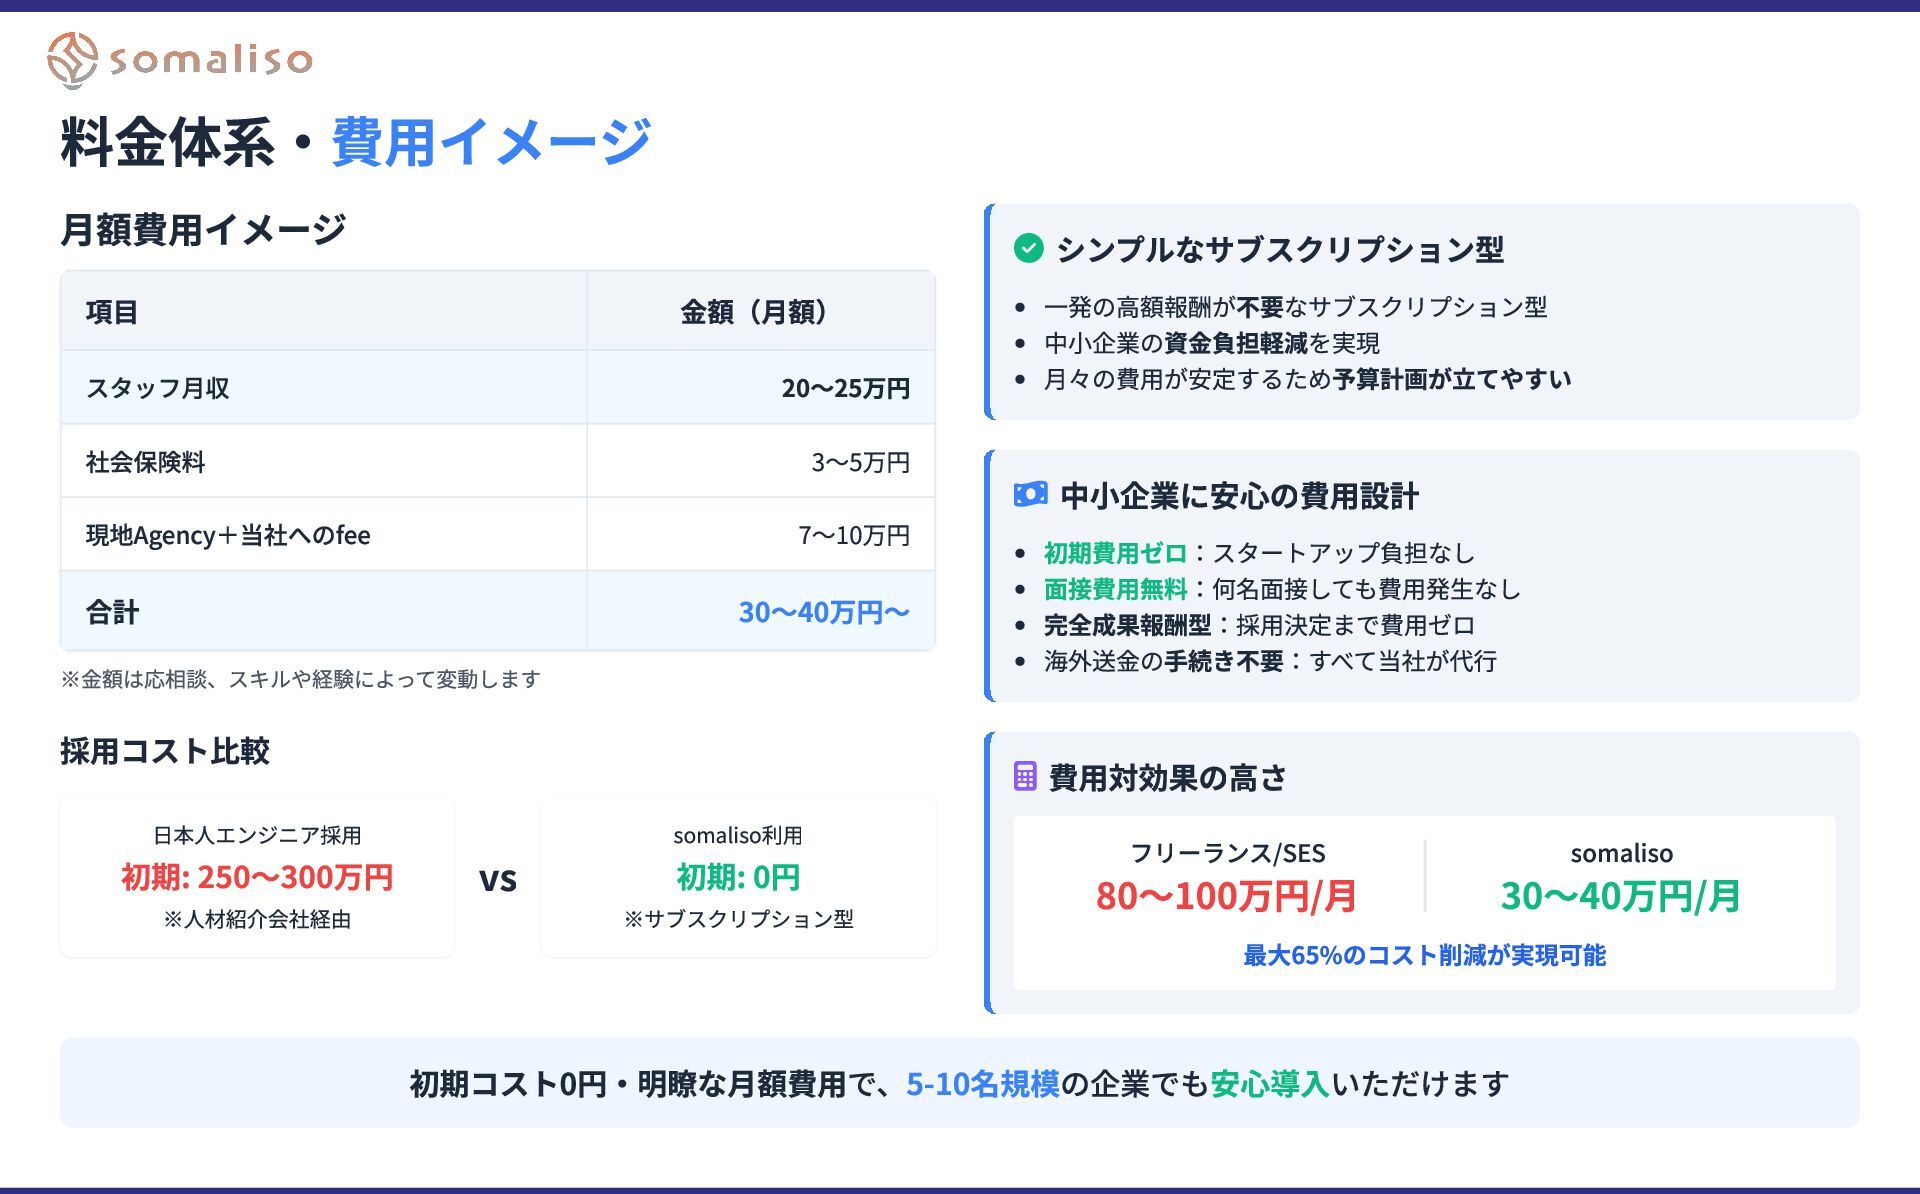Click the 日本人エンジニア採用 card label
This screenshot has height=1194, width=1920.
point(257,835)
